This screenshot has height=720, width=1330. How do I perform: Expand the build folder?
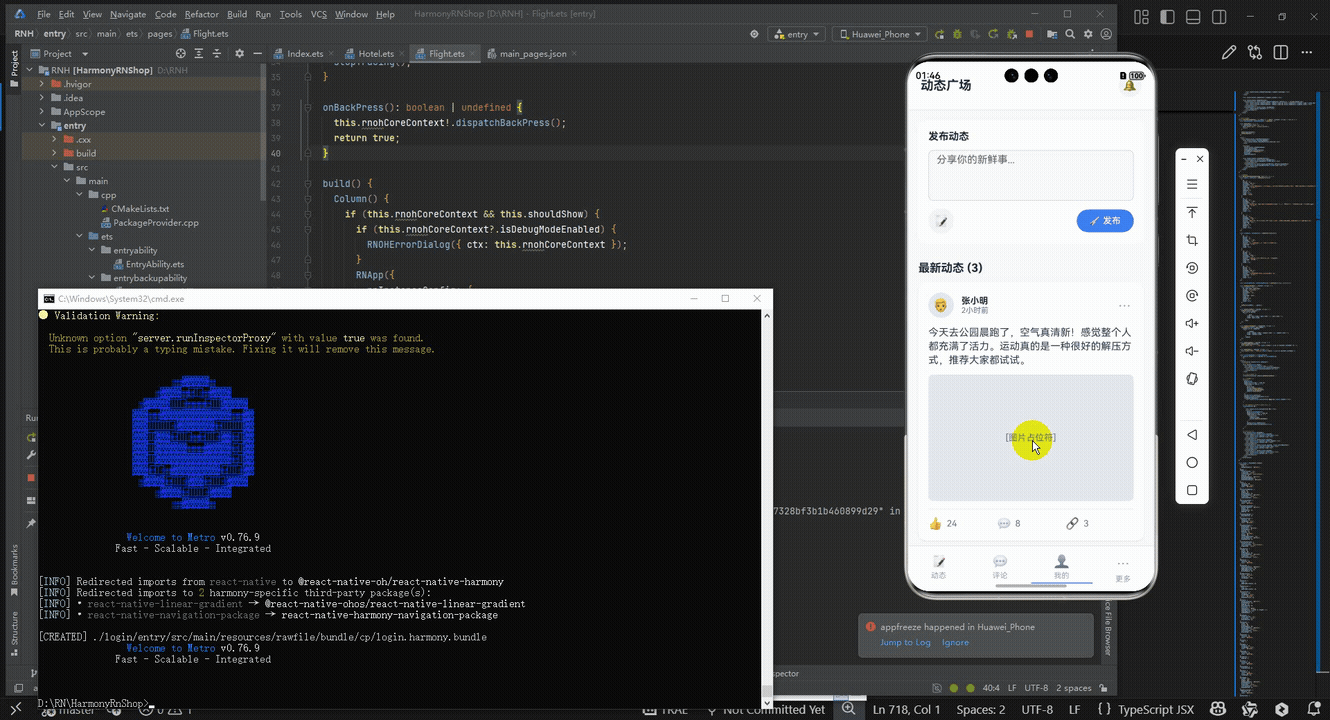(54, 153)
